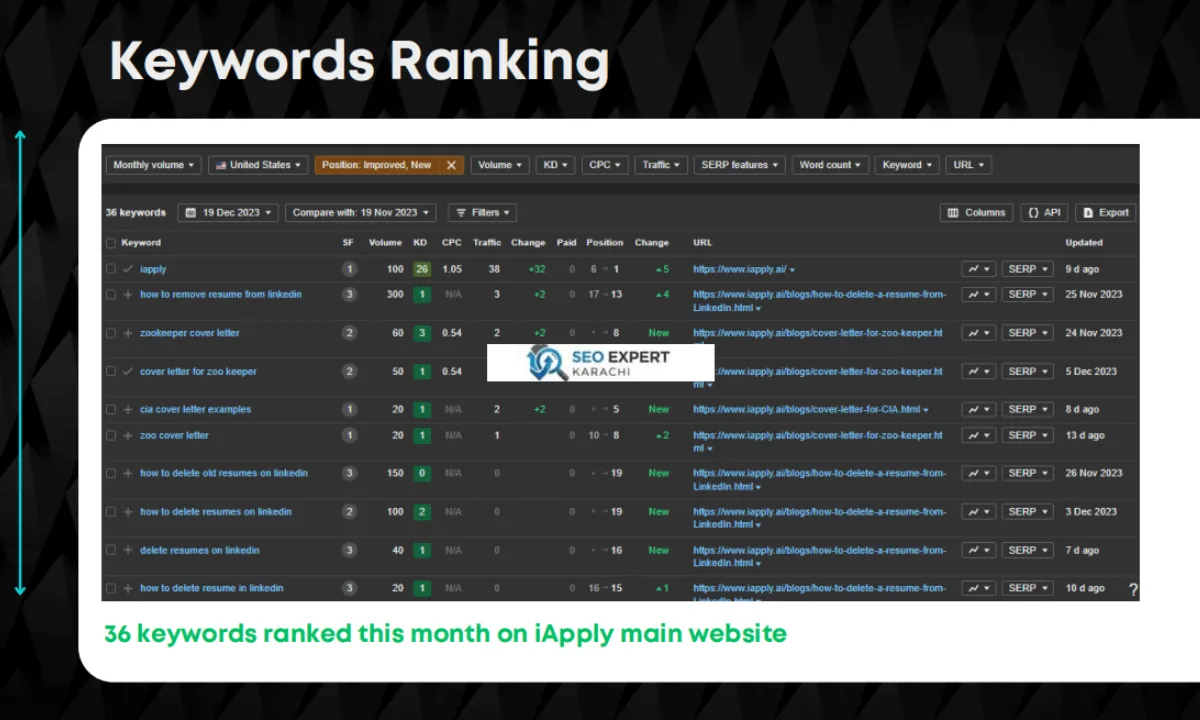Open the trend chart button in the iapply row

tap(979, 269)
